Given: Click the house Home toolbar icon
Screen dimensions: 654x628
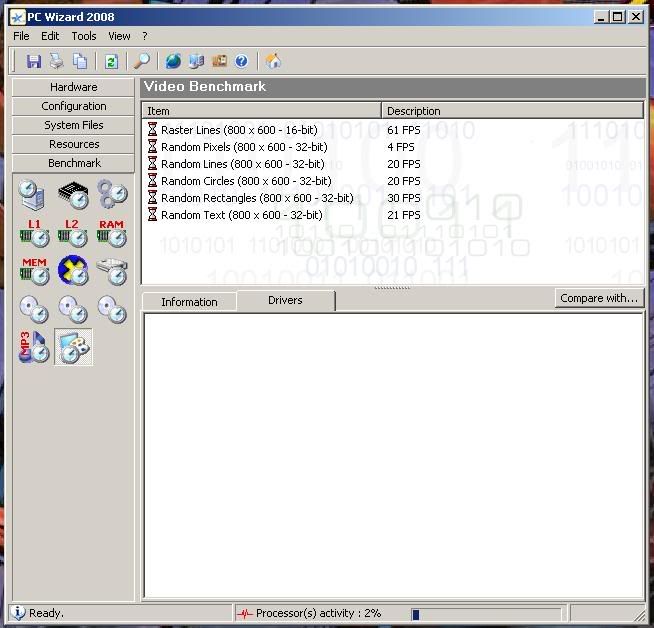Looking at the screenshot, I should 273,61.
